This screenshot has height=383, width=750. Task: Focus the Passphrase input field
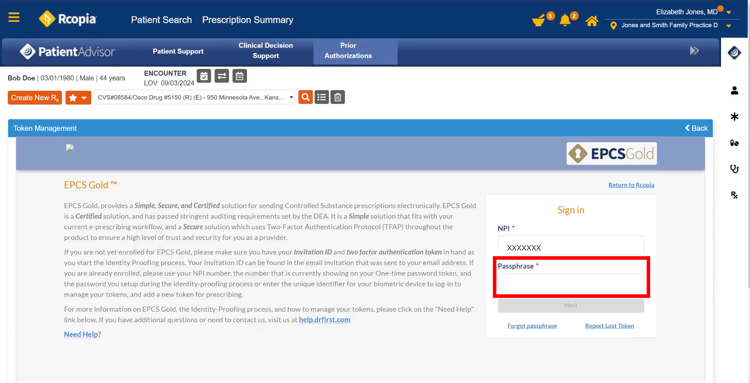571,284
